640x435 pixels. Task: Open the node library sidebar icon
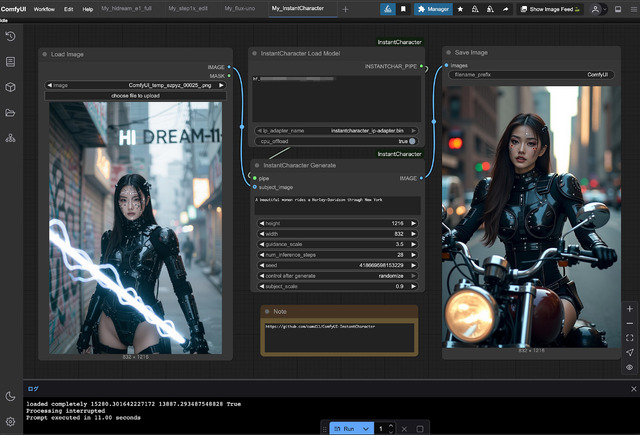(11, 62)
